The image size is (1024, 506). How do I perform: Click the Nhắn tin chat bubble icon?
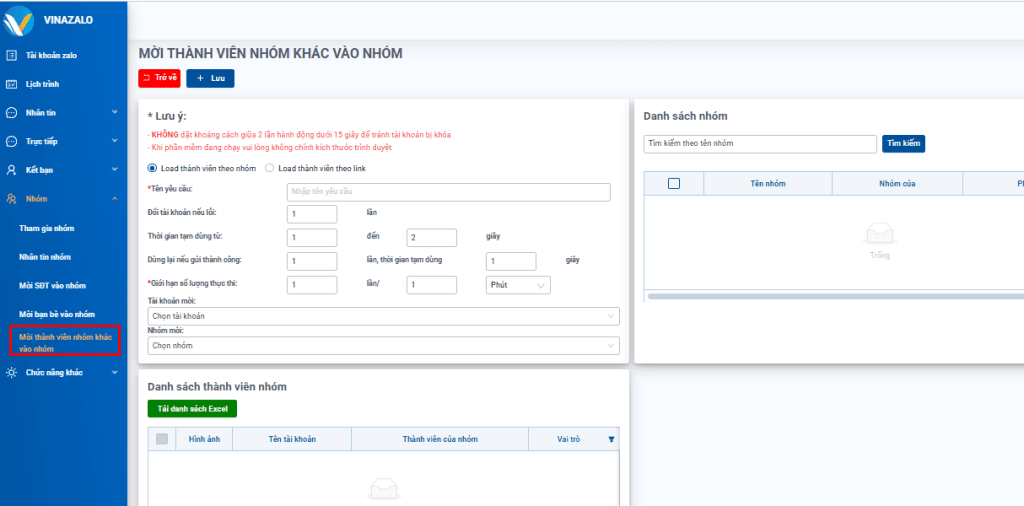click(11, 113)
